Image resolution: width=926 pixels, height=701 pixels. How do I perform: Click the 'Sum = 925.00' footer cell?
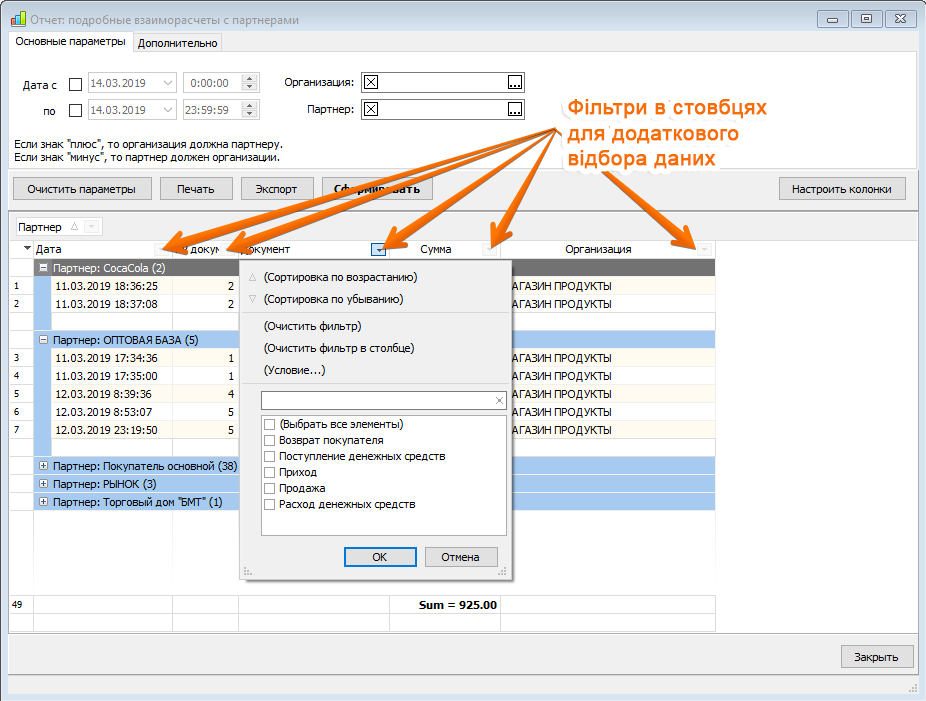(x=445, y=605)
